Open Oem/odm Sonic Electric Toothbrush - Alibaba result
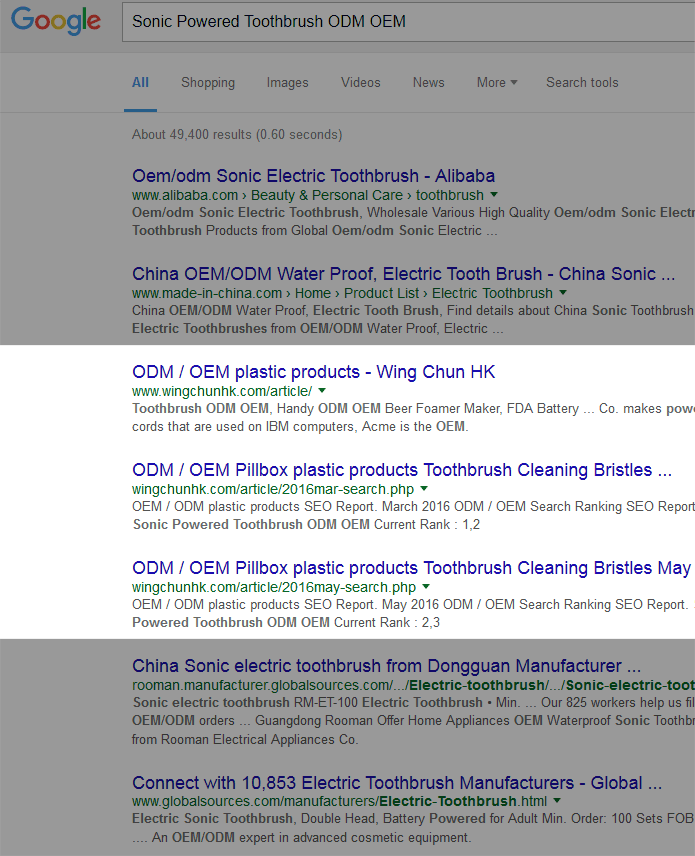The image size is (695, 856). tap(313, 176)
